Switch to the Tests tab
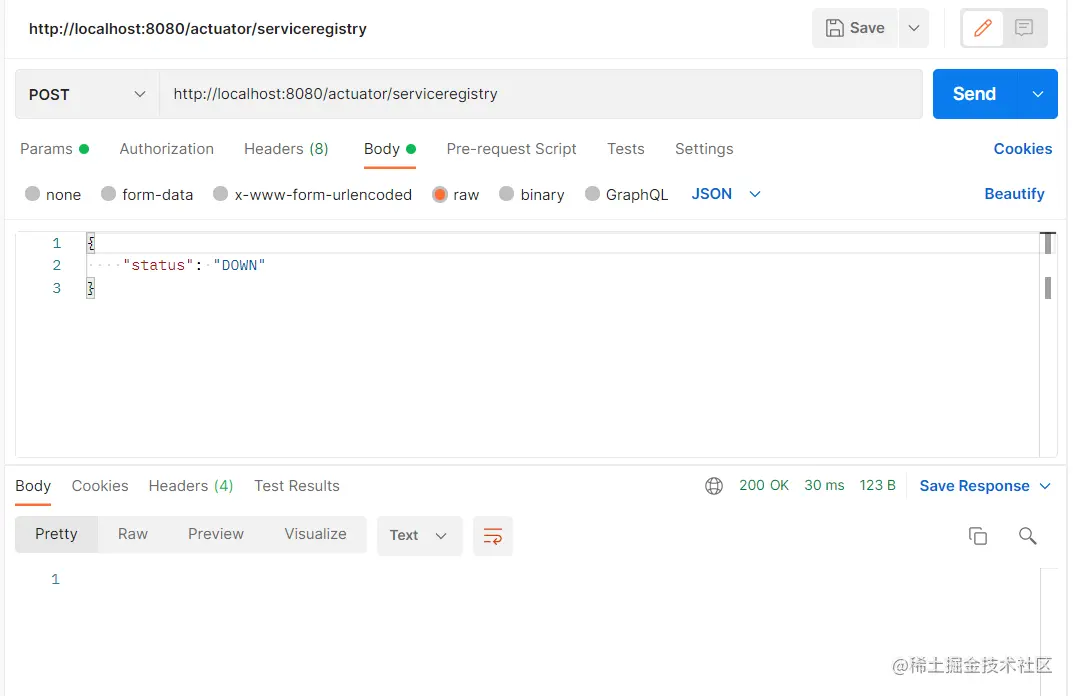 coord(625,149)
